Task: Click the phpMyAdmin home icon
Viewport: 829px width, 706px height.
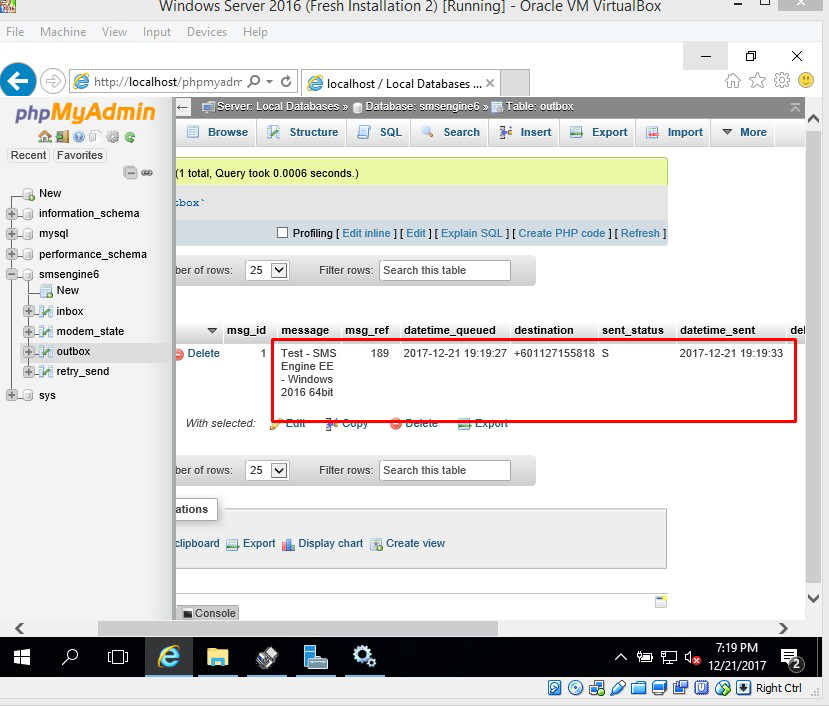Action: coord(44,137)
